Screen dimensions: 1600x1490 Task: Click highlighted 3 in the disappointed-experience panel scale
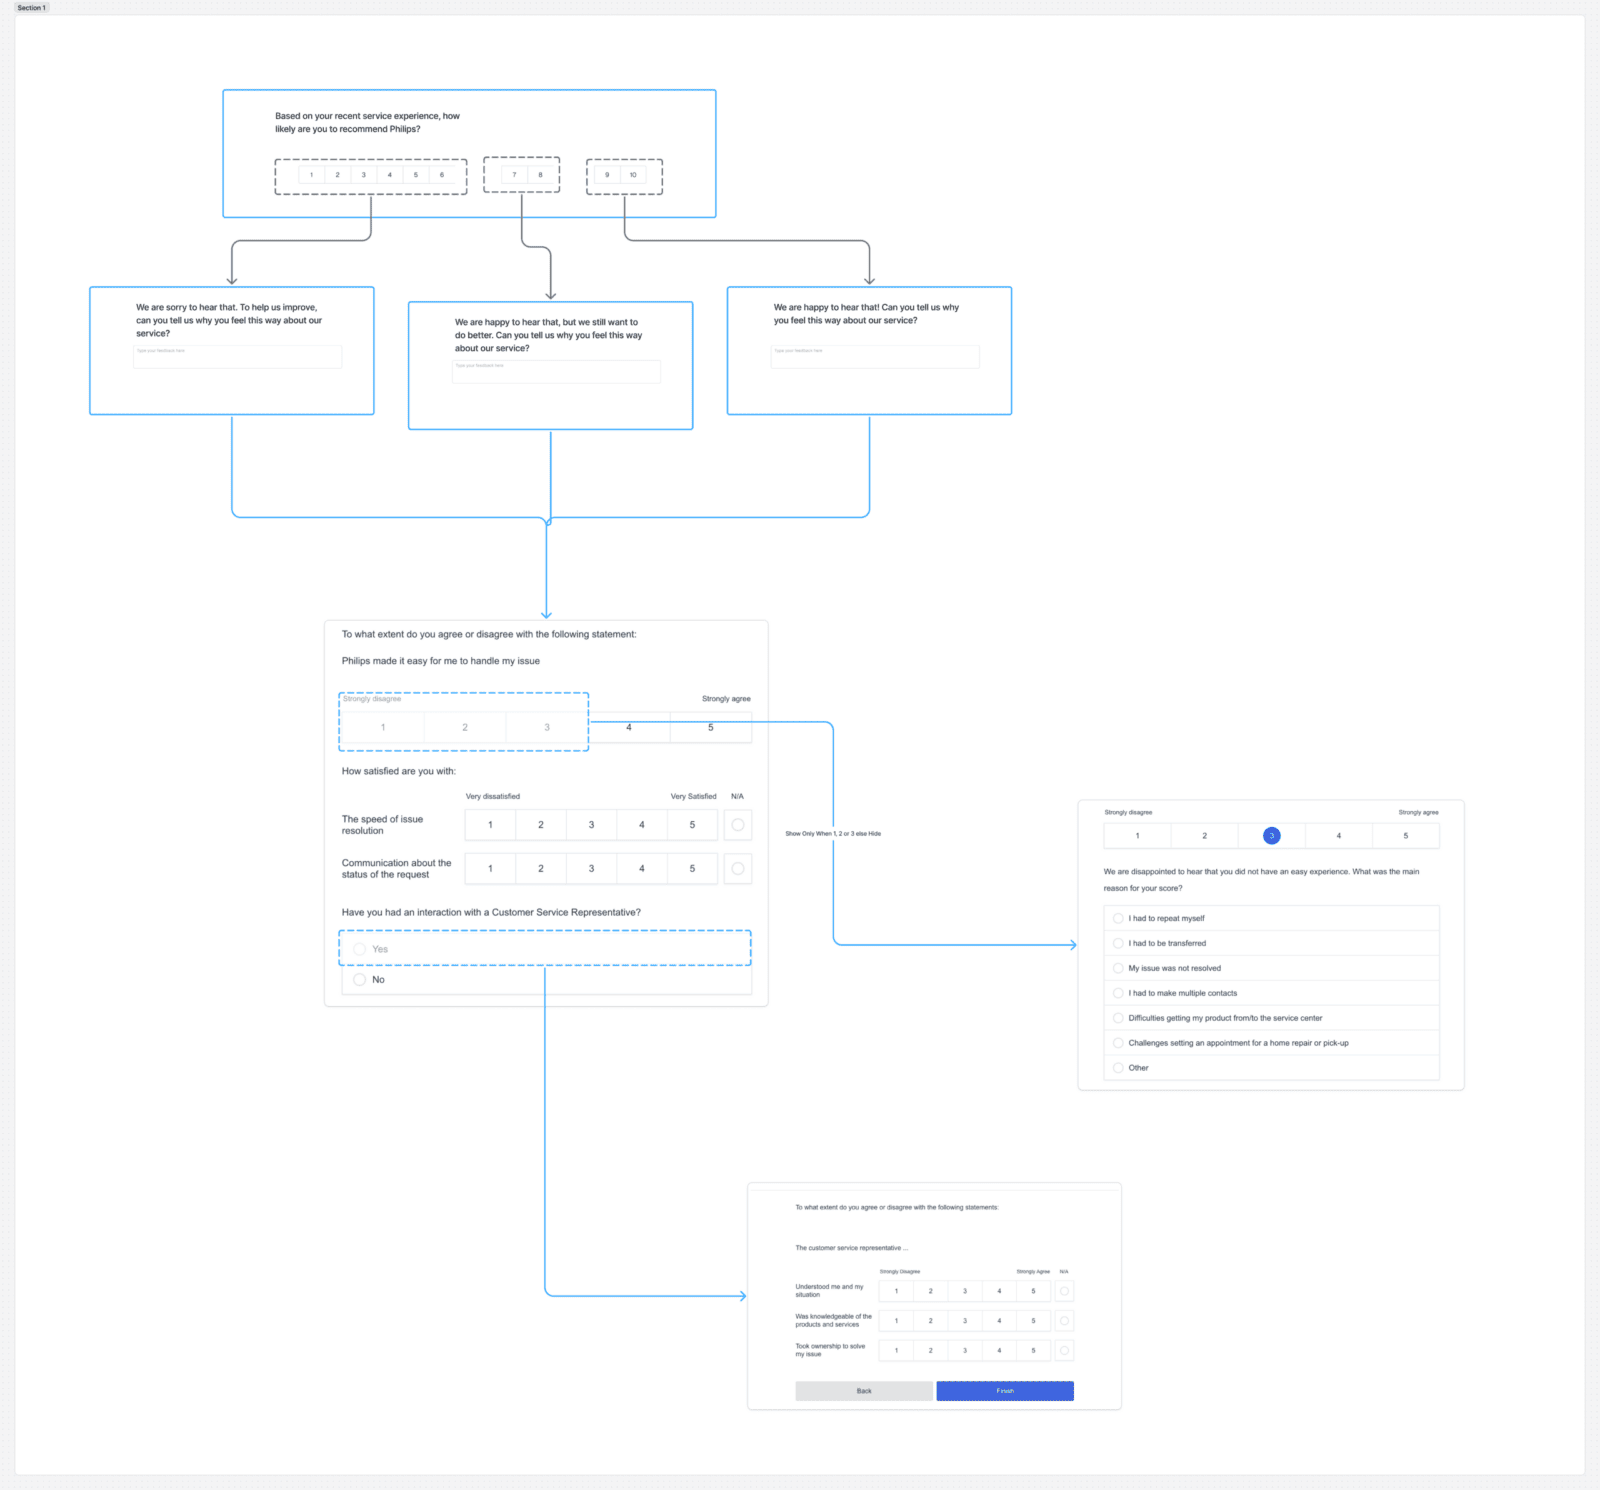pyautogui.click(x=1271, y=835)
